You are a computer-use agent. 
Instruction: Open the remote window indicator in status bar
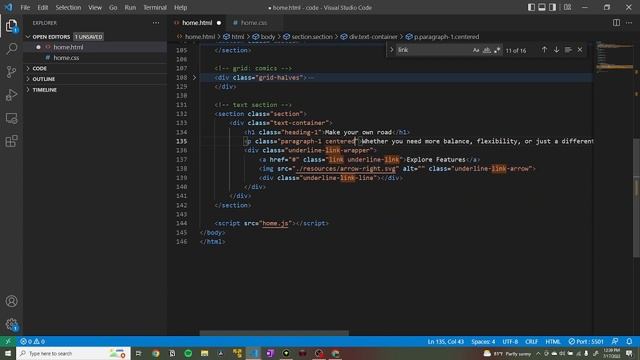[8, 342]
